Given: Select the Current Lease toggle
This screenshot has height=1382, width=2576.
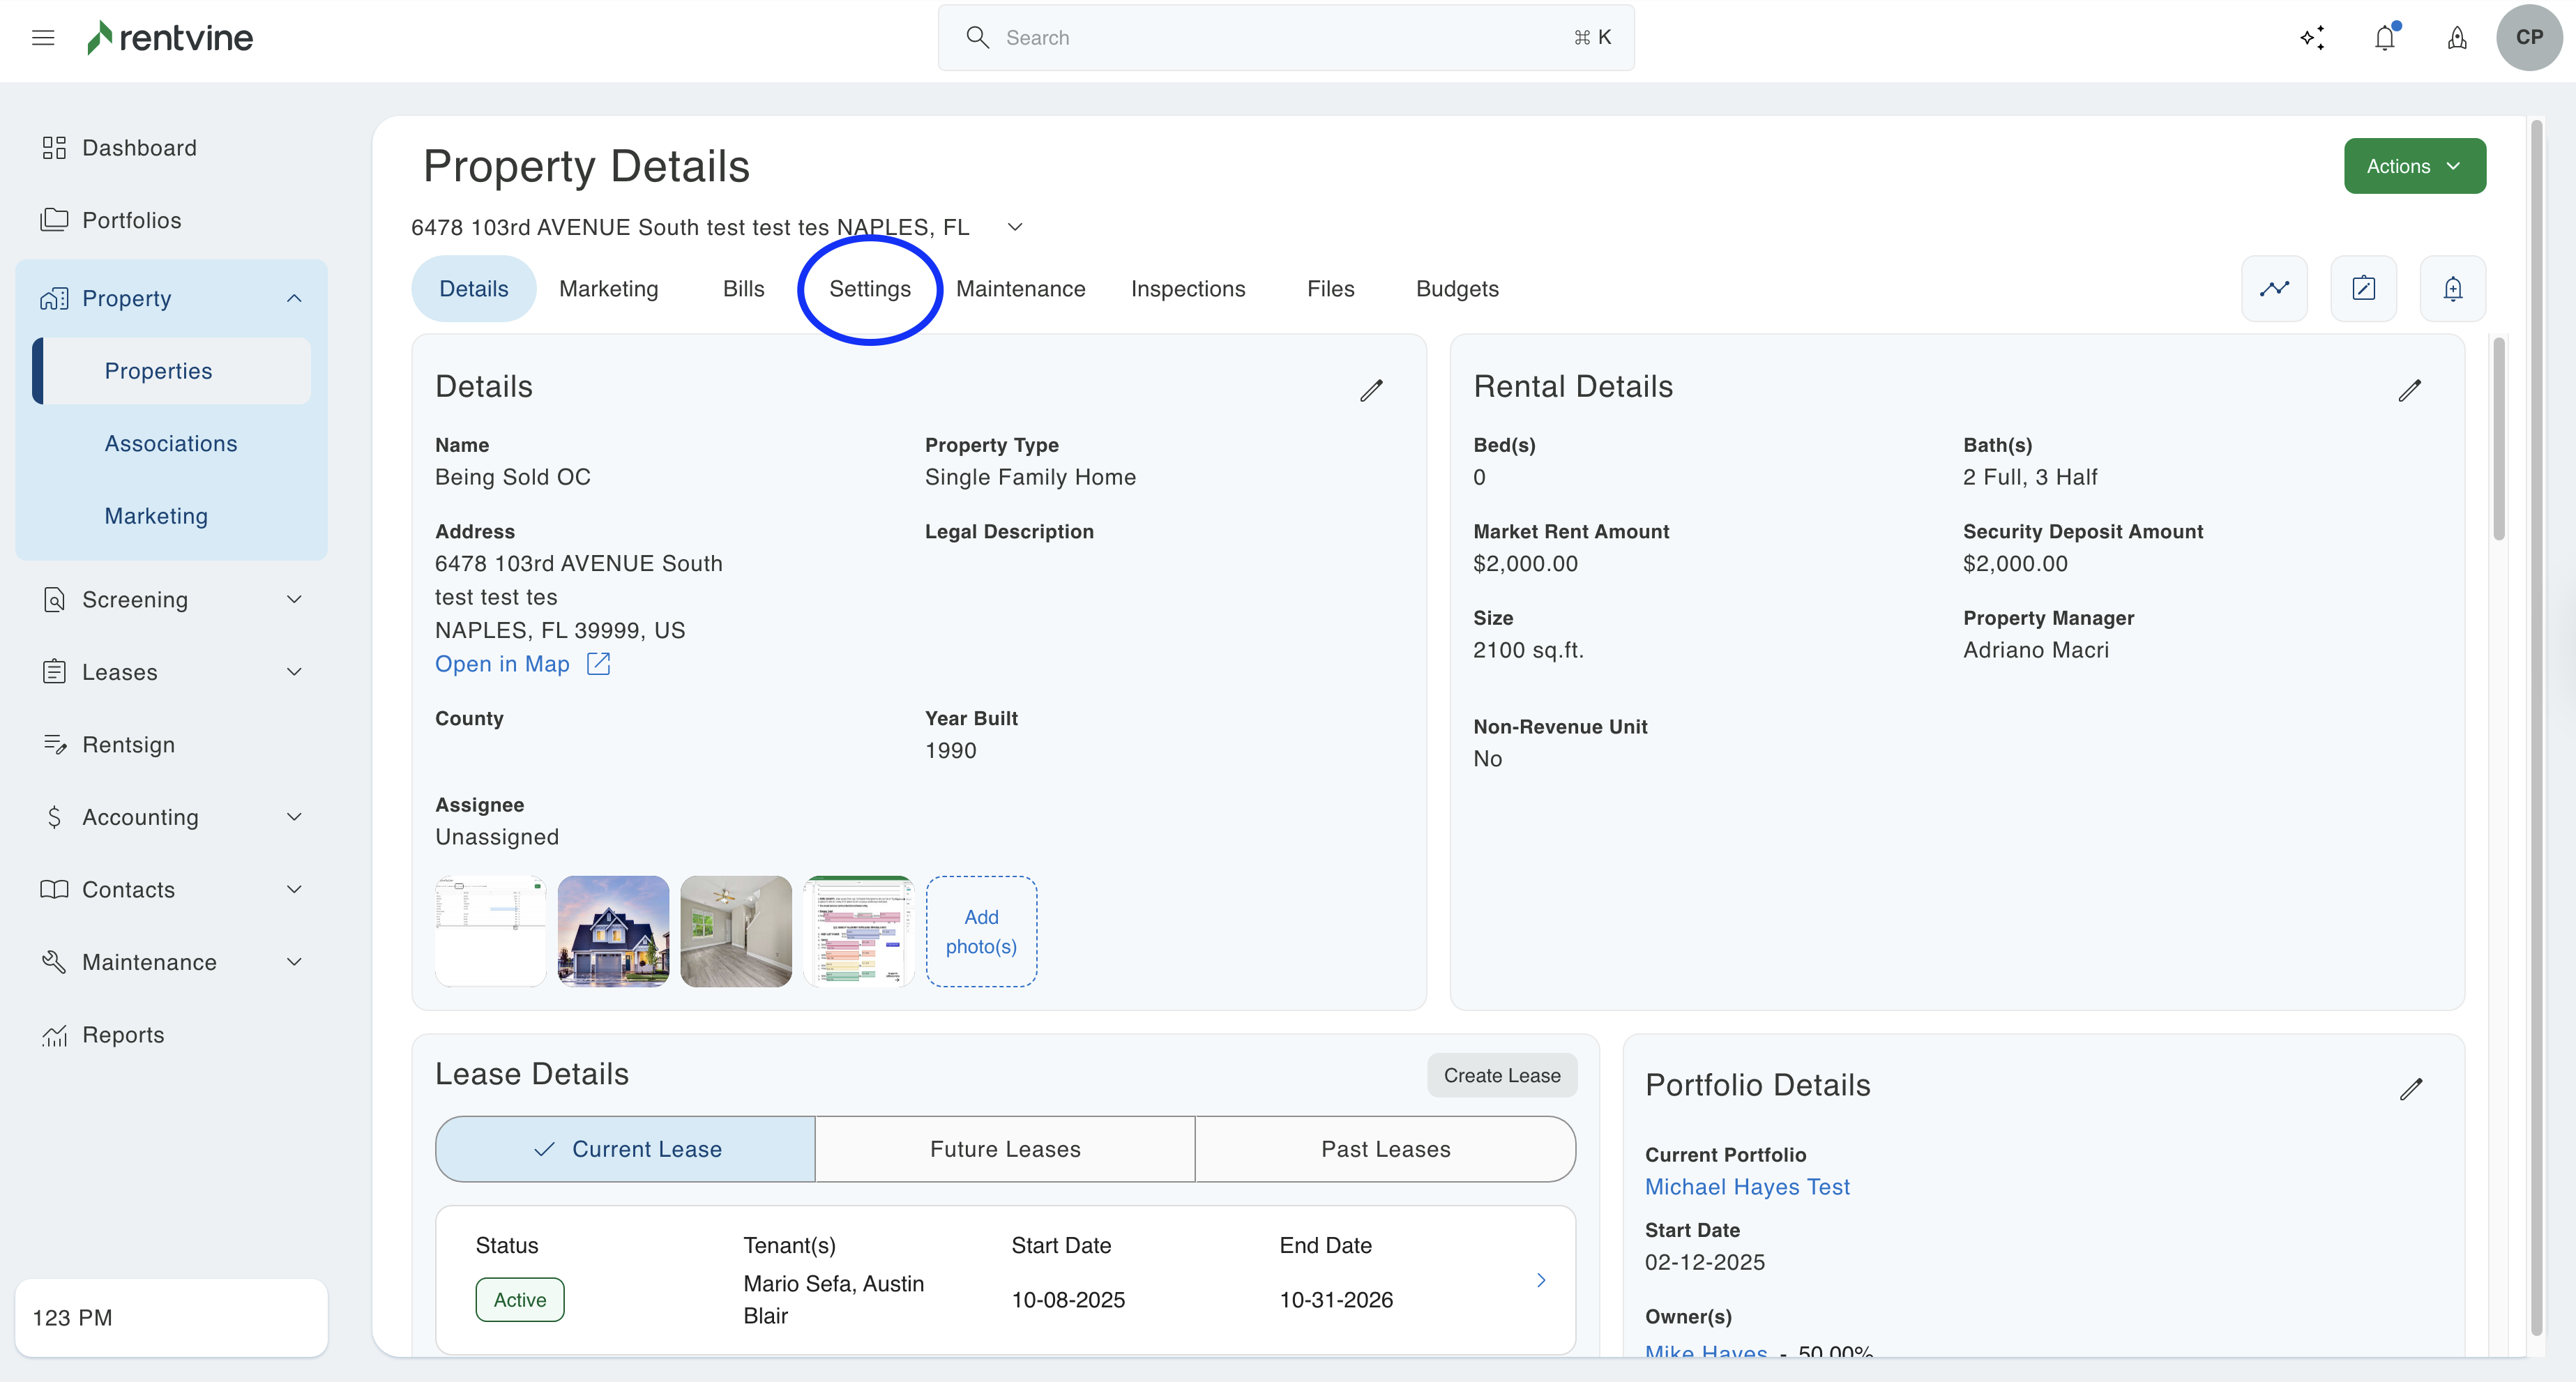Looking at the screenshot, I should (626, 1149).
